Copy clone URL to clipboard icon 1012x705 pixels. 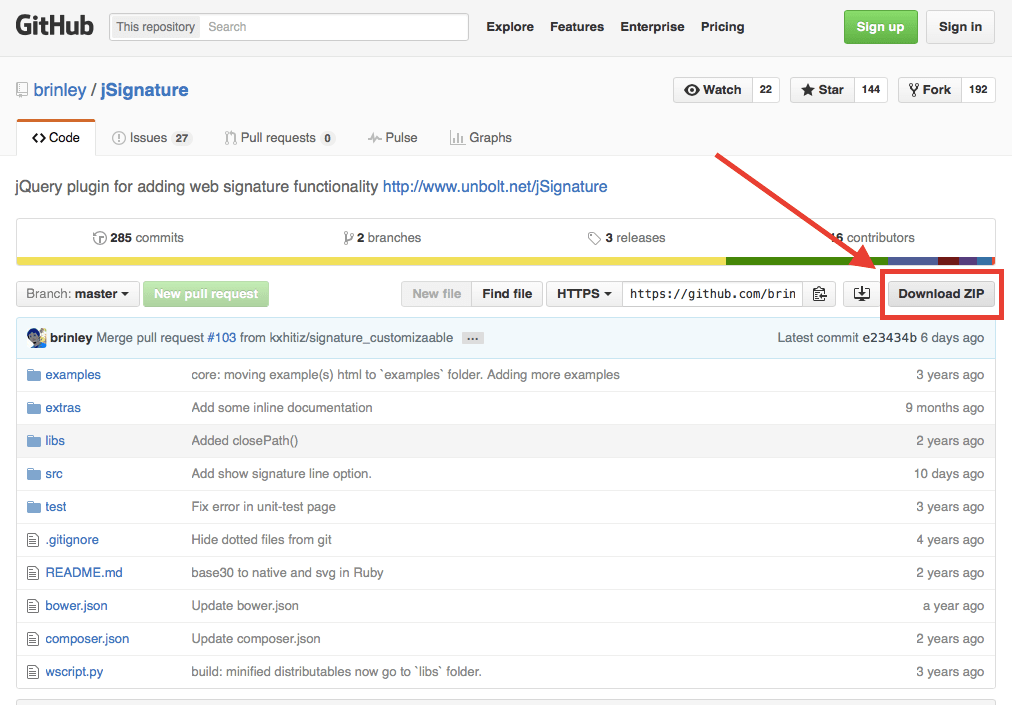click(819, 294)
